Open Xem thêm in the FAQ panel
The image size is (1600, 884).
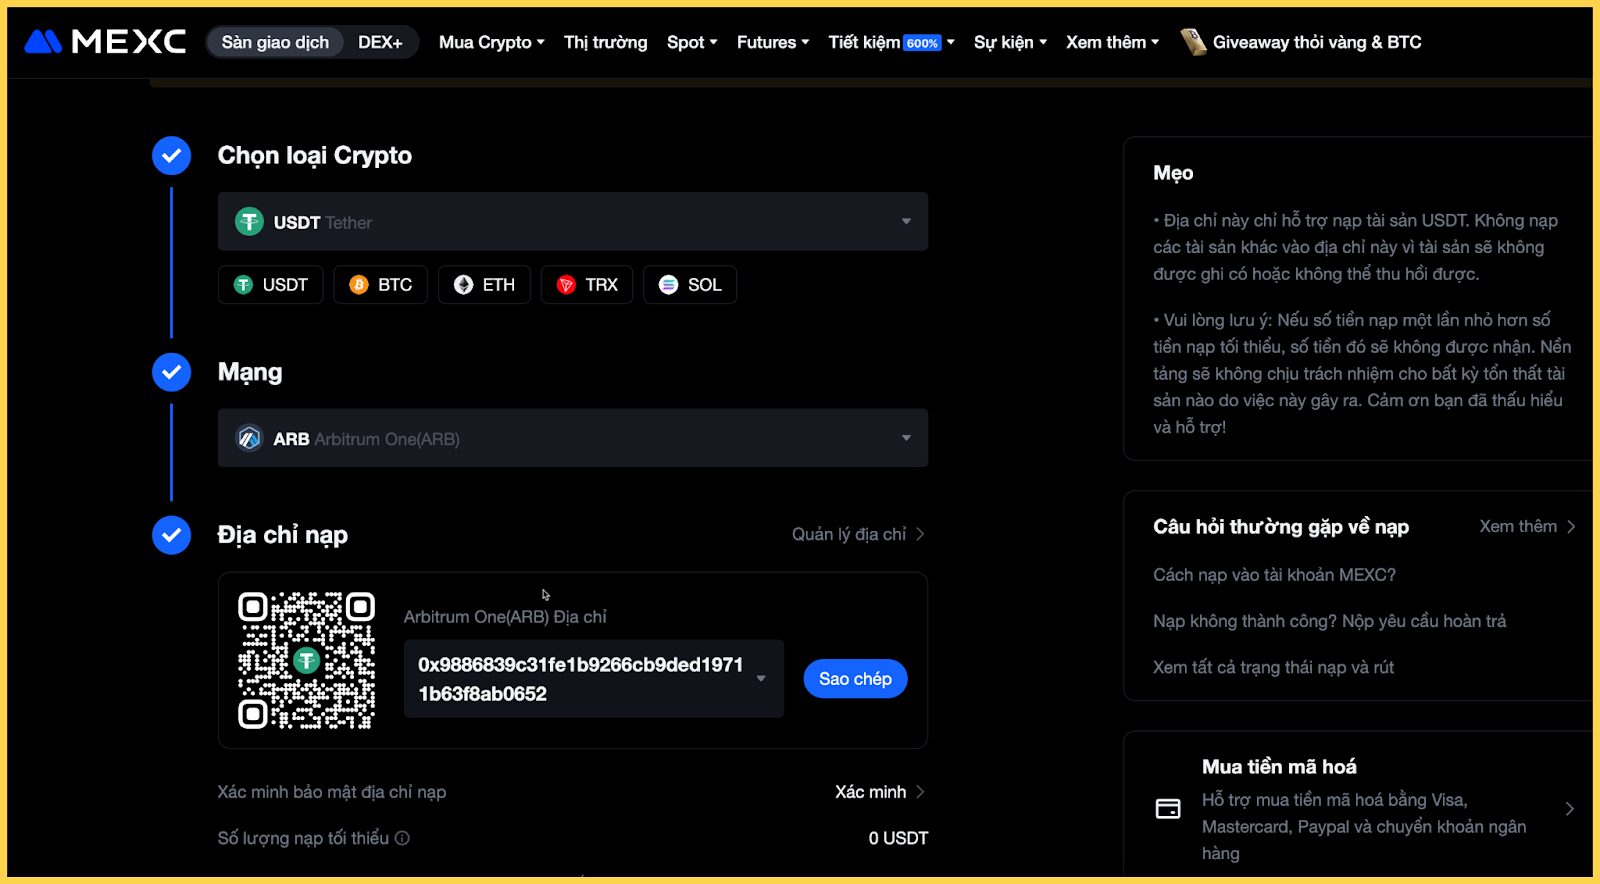pos(1527,526)
